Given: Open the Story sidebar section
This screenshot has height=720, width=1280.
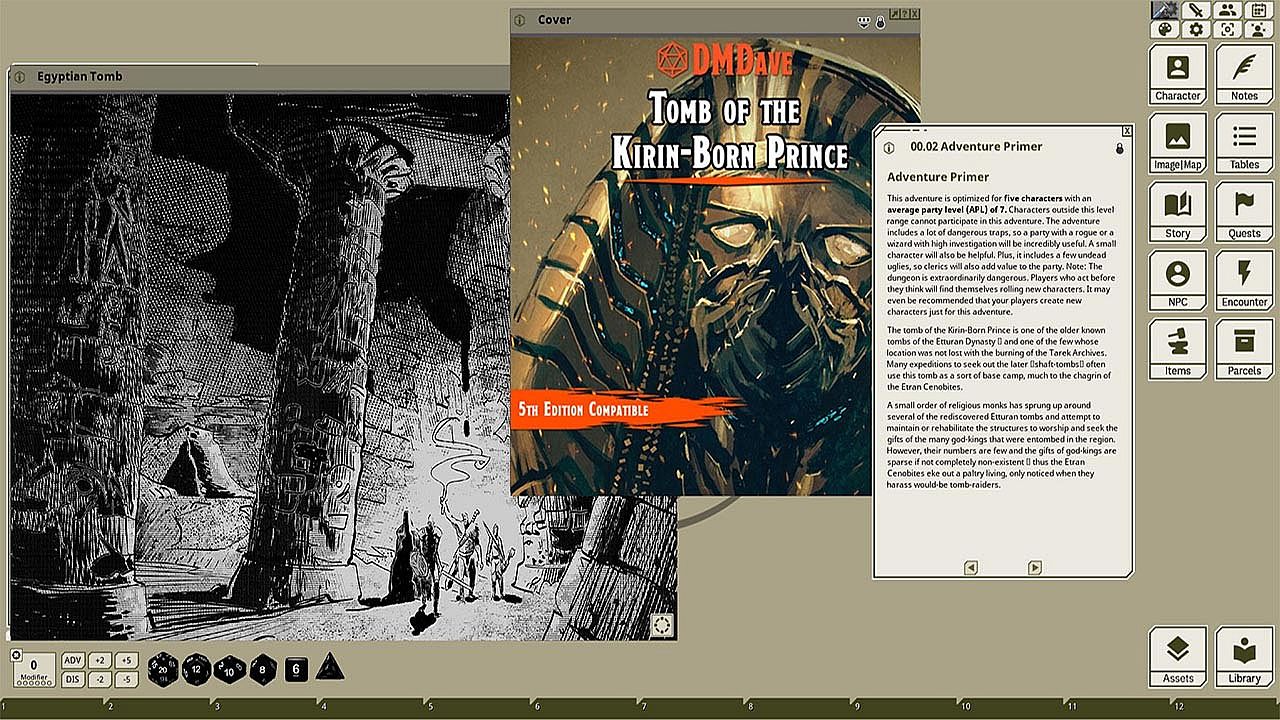Looking at the screenshot, I should 1177,212.
